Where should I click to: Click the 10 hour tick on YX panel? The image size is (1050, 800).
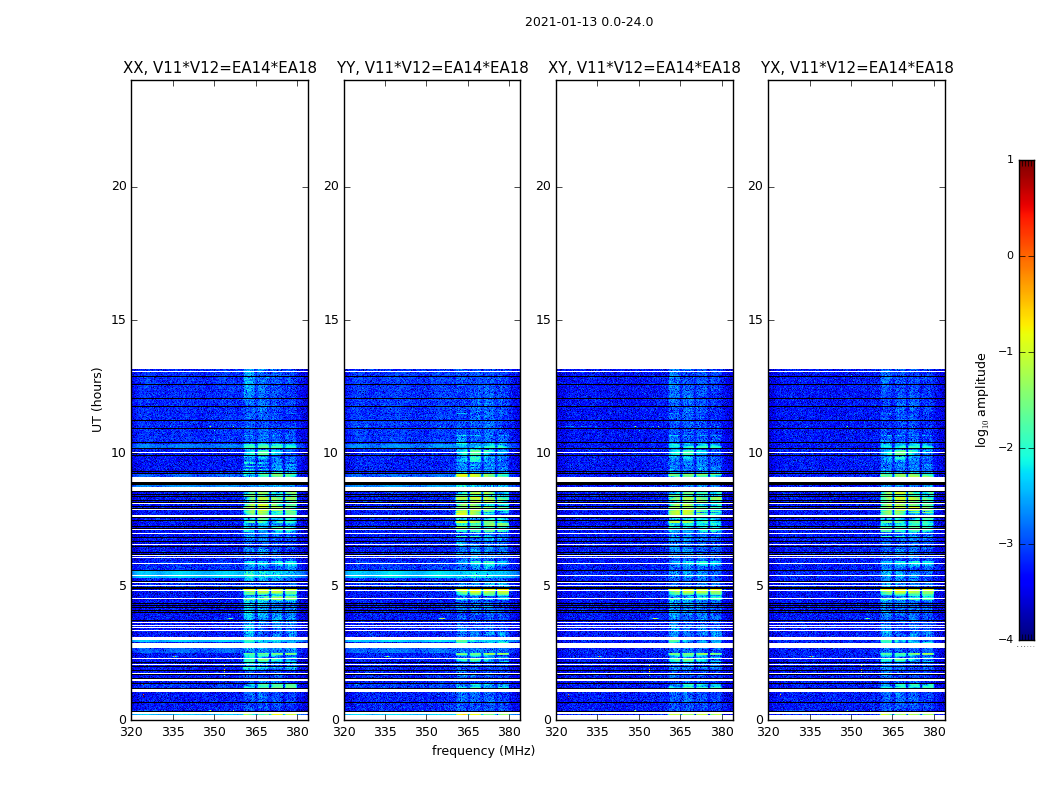click(x=755, y=453)
